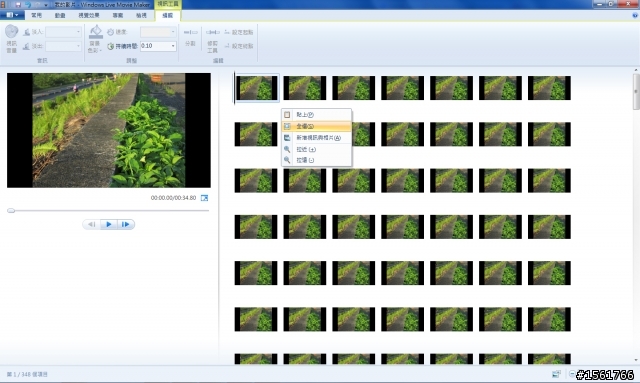Play the video preview
Image resolution: width=640 pixels, height=383 pixels.
point(109,224)
